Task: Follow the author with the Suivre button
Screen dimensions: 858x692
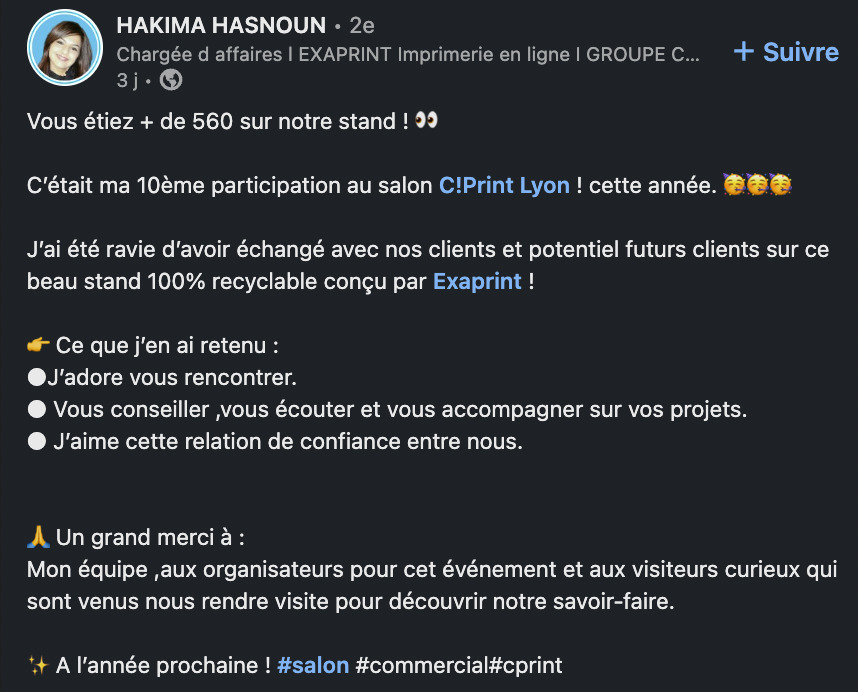Action: 786,52
